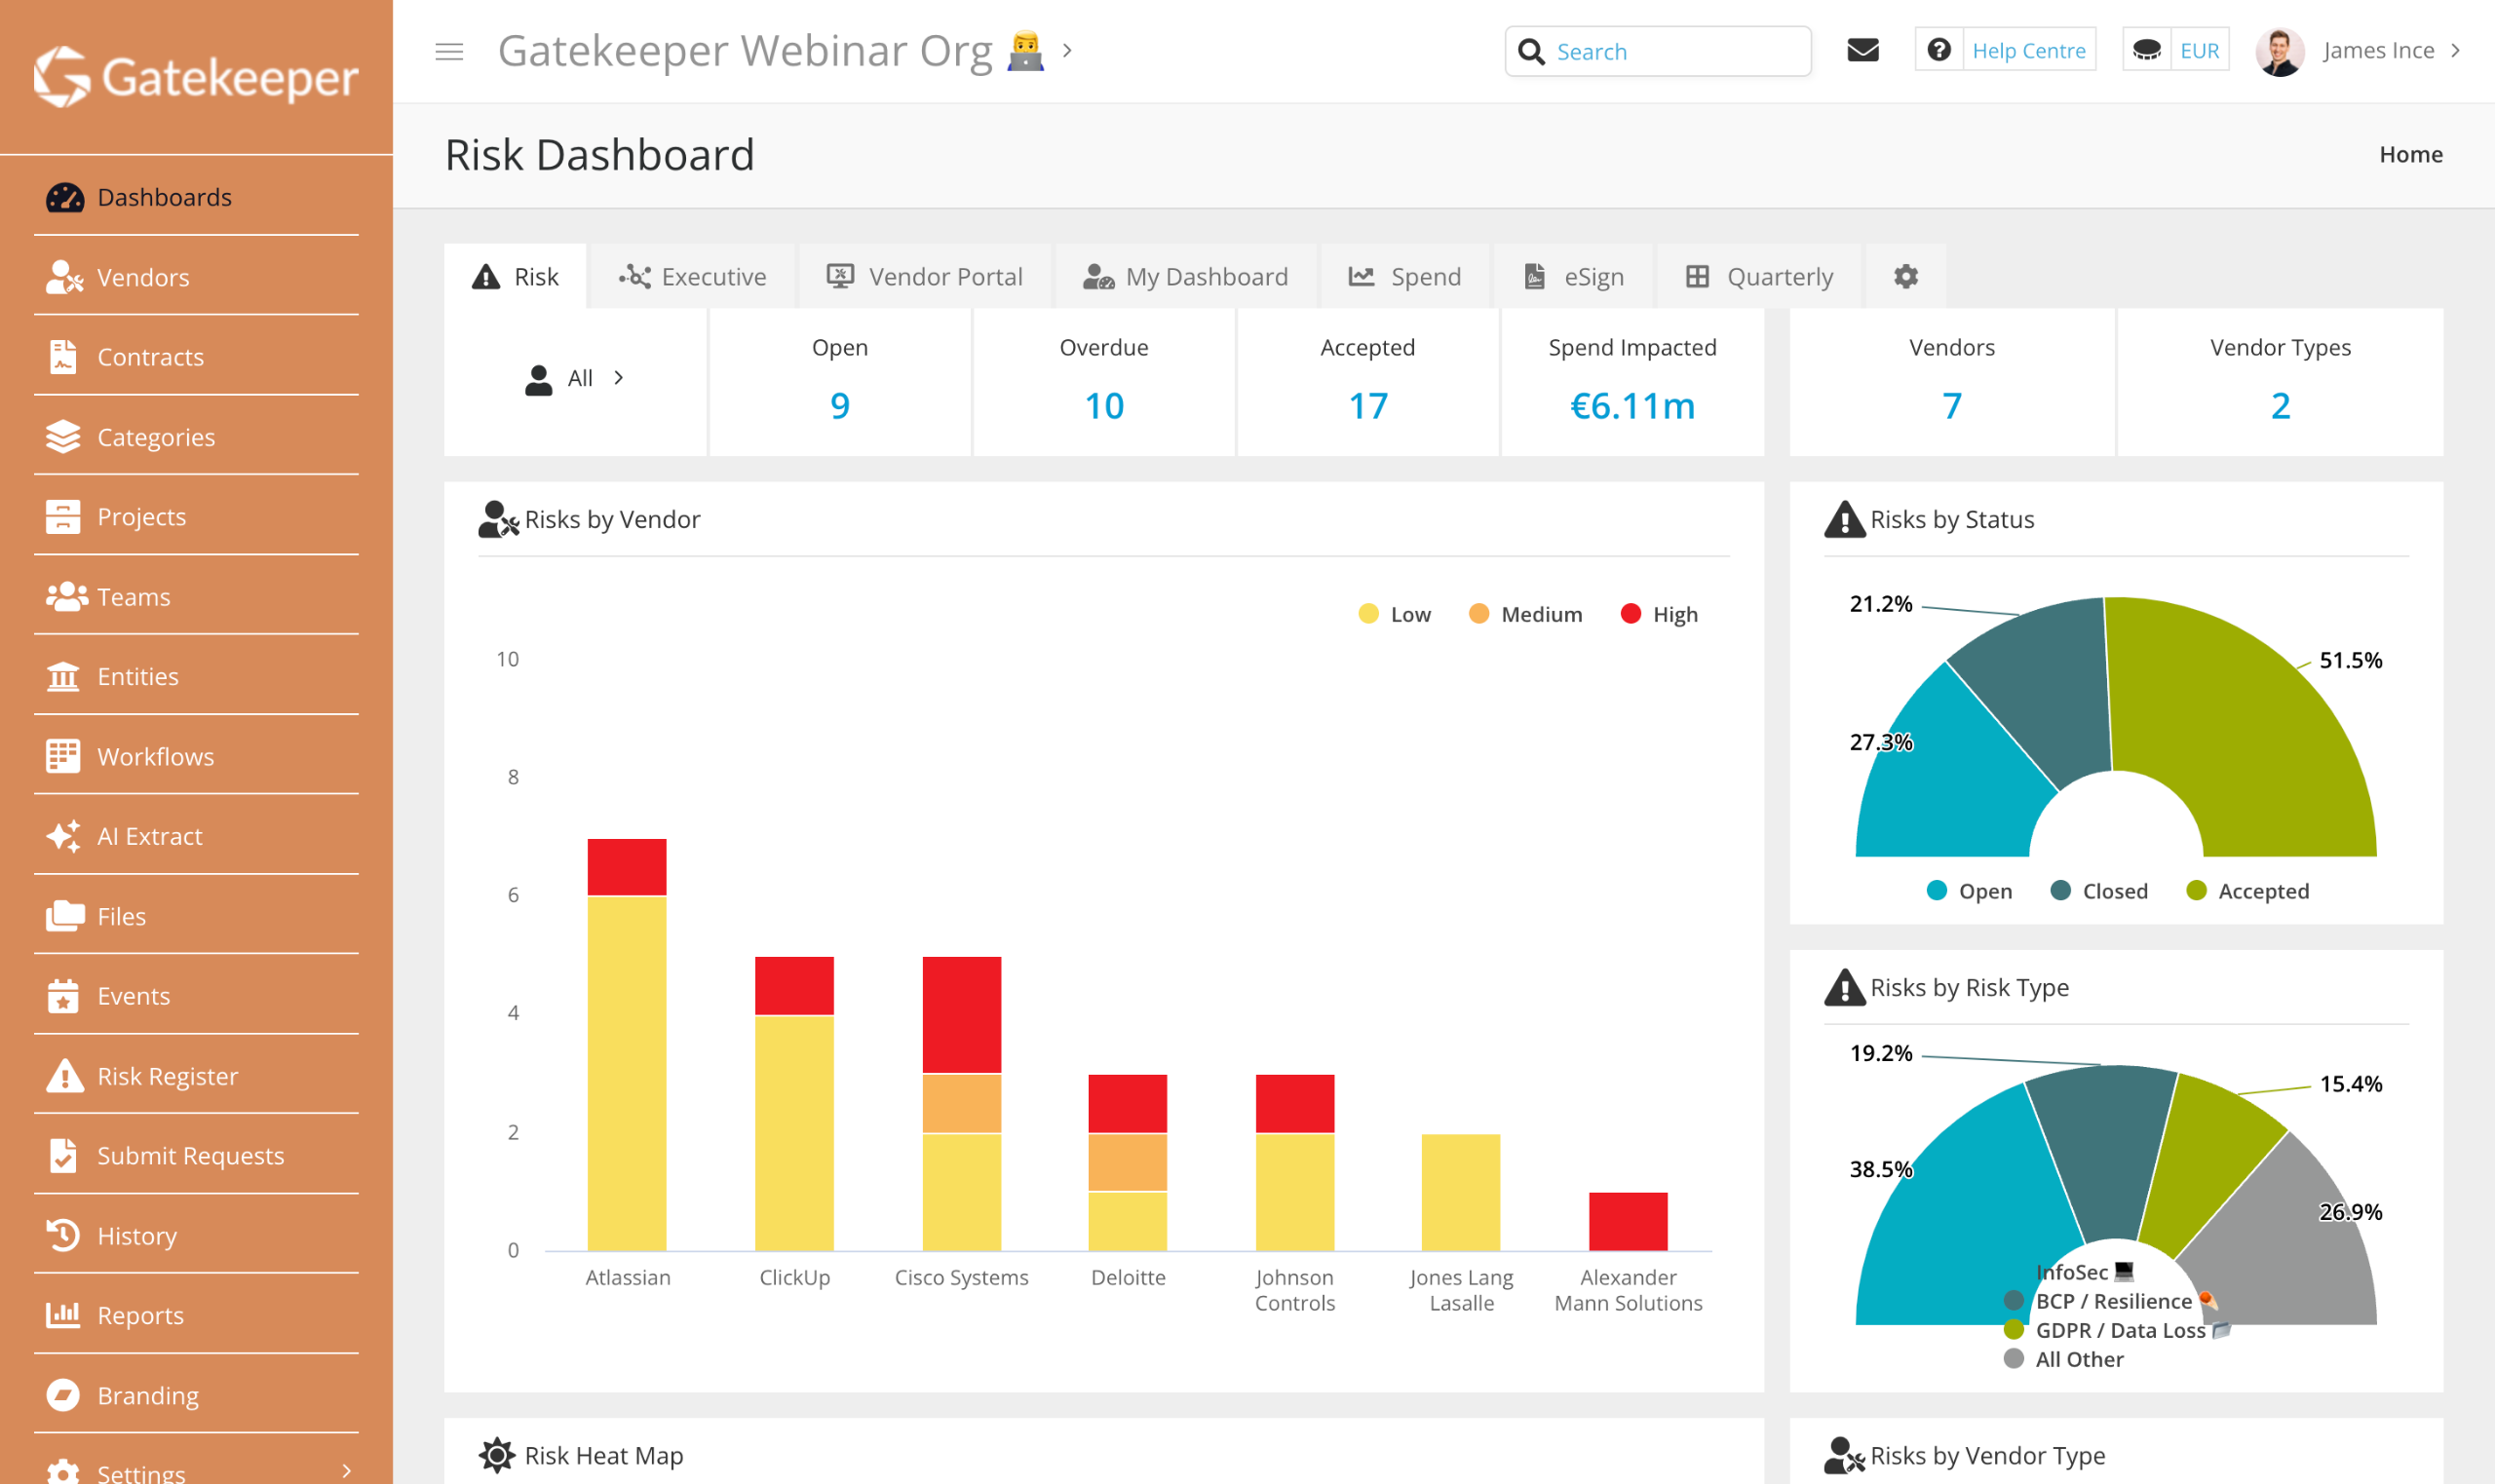Open the mail envelope icon
This screenshot has height=1484, width=2495.
1862,50
